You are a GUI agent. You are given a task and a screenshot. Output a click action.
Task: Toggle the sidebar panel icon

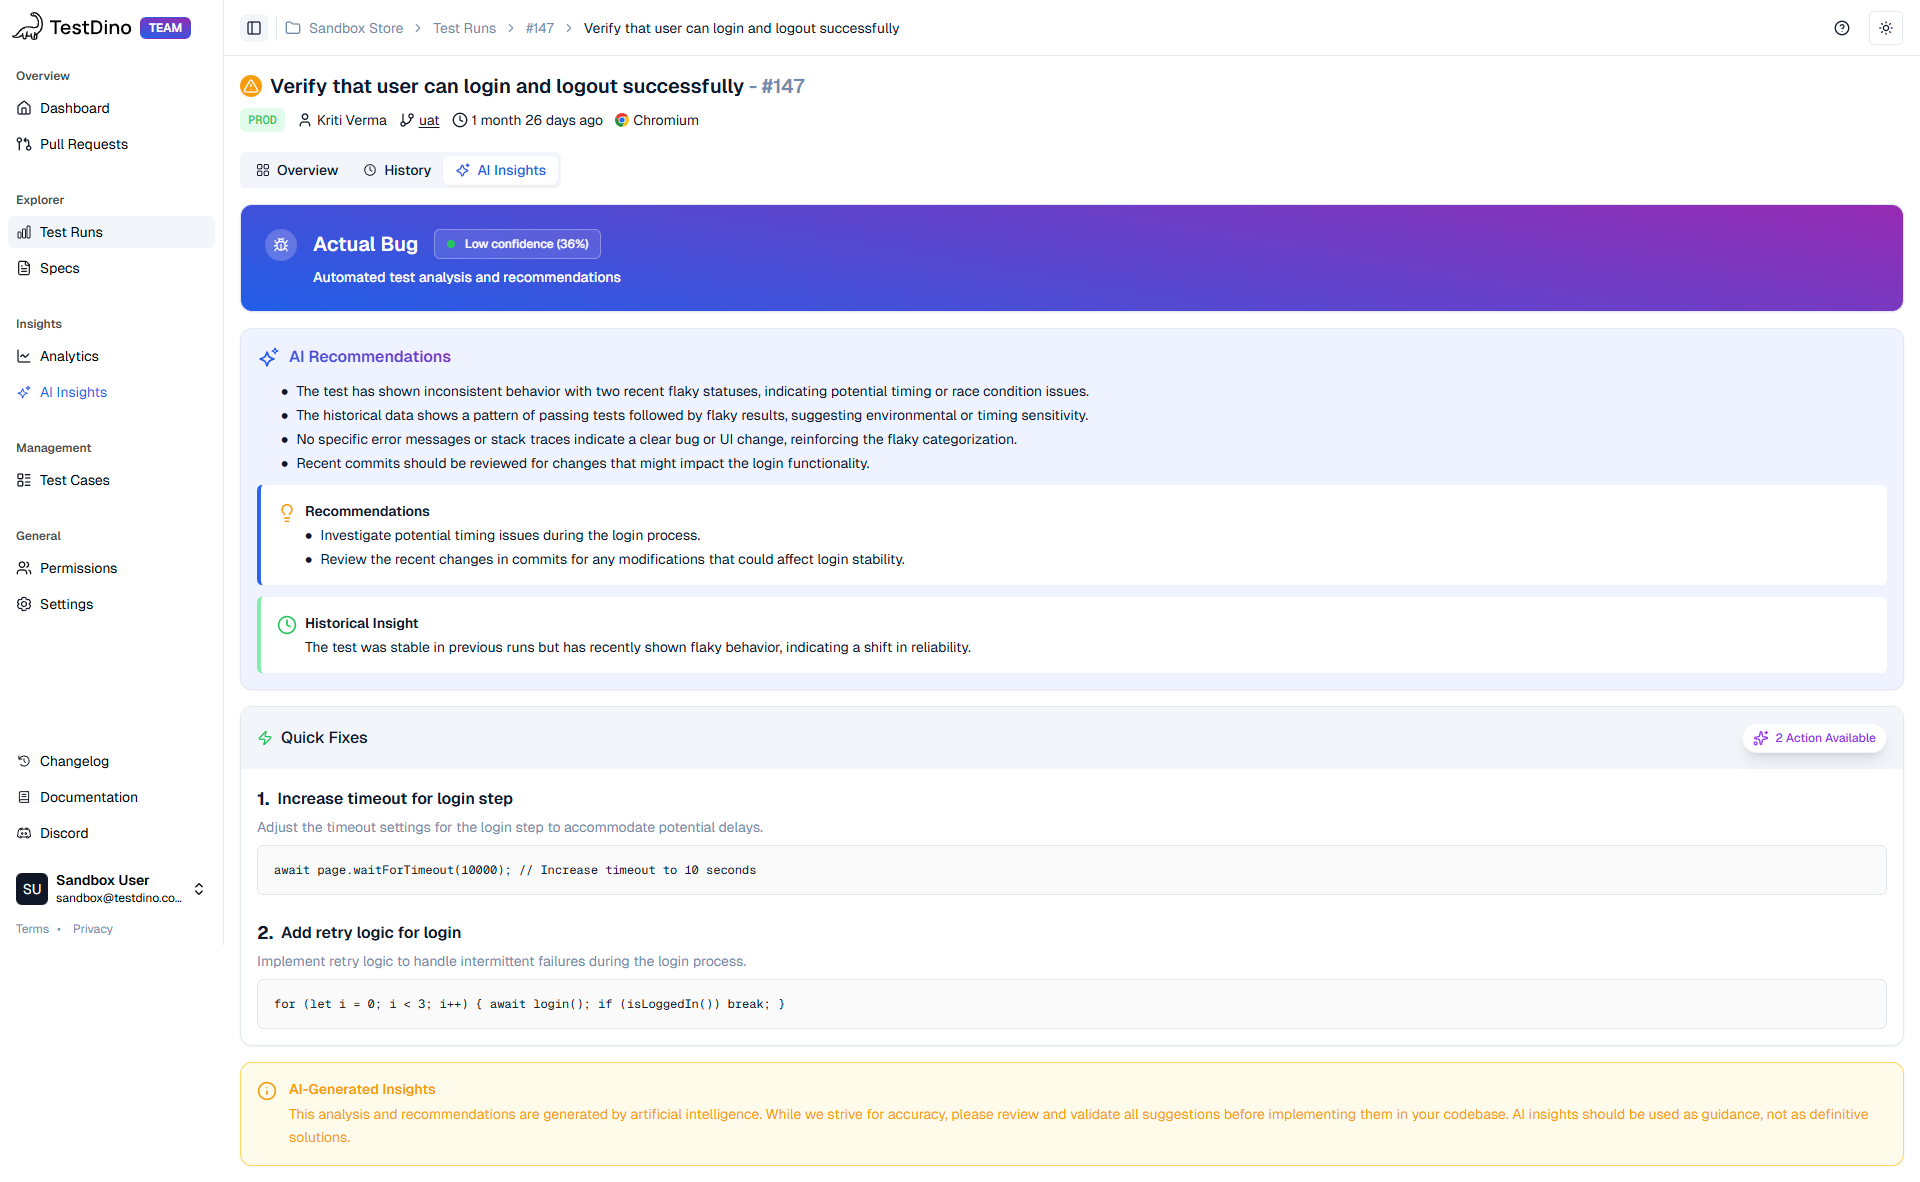(x=254, y=28)
